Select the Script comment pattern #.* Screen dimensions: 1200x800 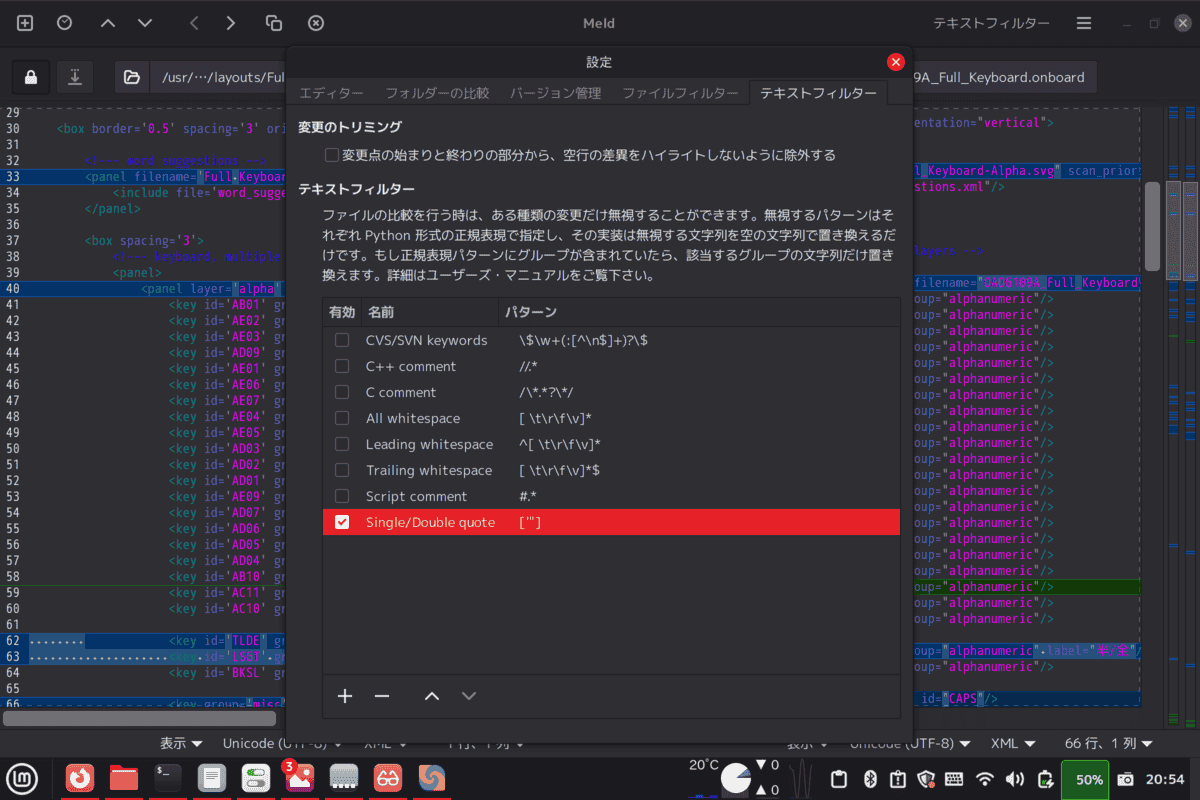529,496
